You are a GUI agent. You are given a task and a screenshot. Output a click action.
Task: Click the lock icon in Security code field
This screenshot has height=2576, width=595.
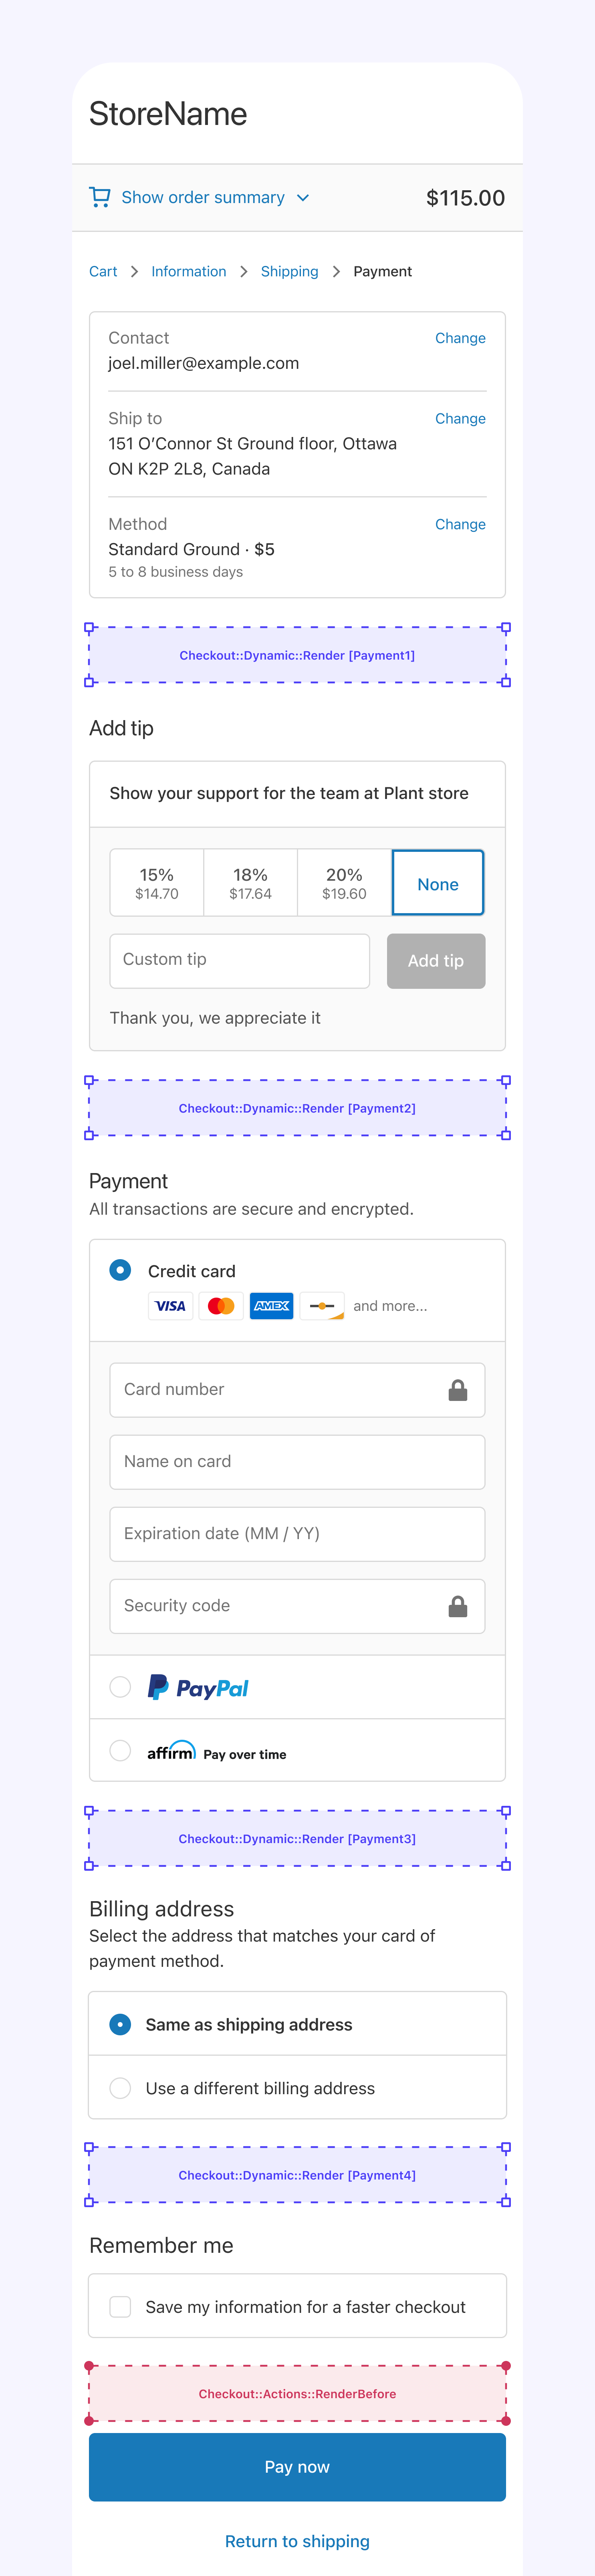[458, 1606]
